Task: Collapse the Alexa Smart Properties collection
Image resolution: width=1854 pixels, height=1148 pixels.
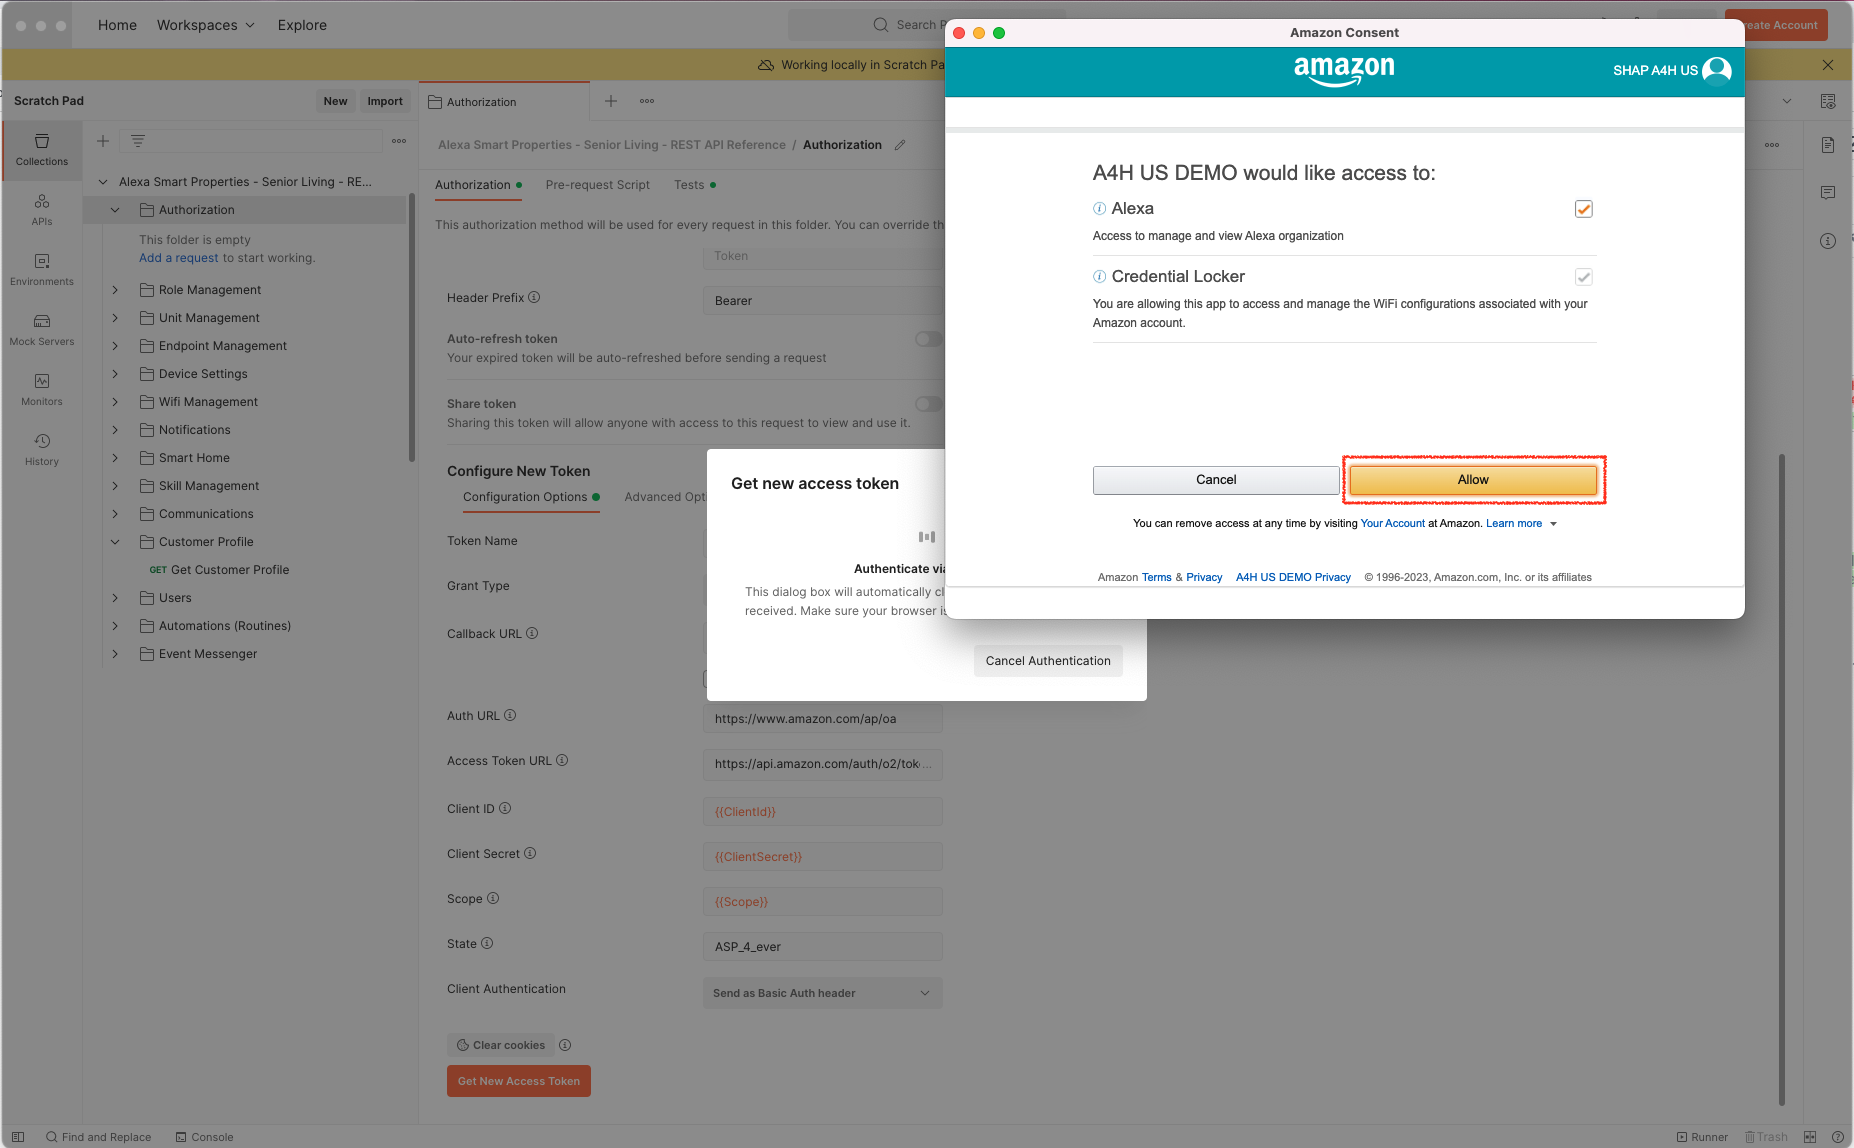Action: (103, 182)
